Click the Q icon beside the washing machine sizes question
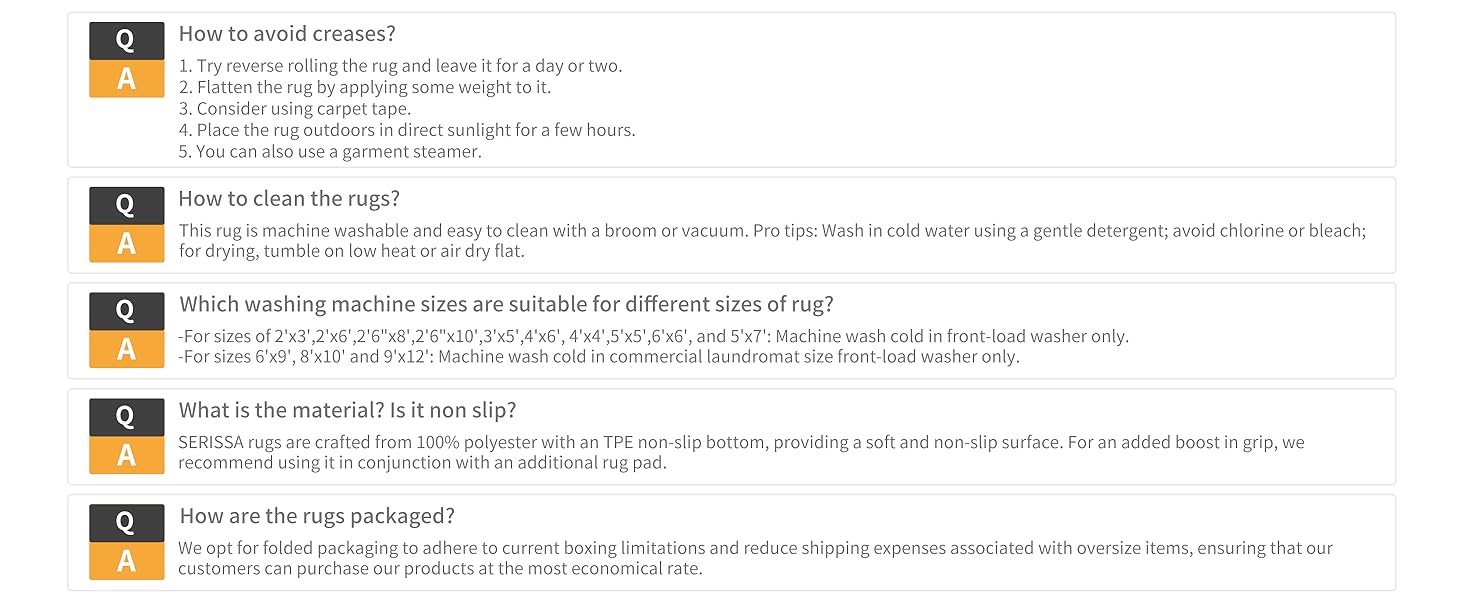This screenshot has width=1464, height=600. coord(126,310)
